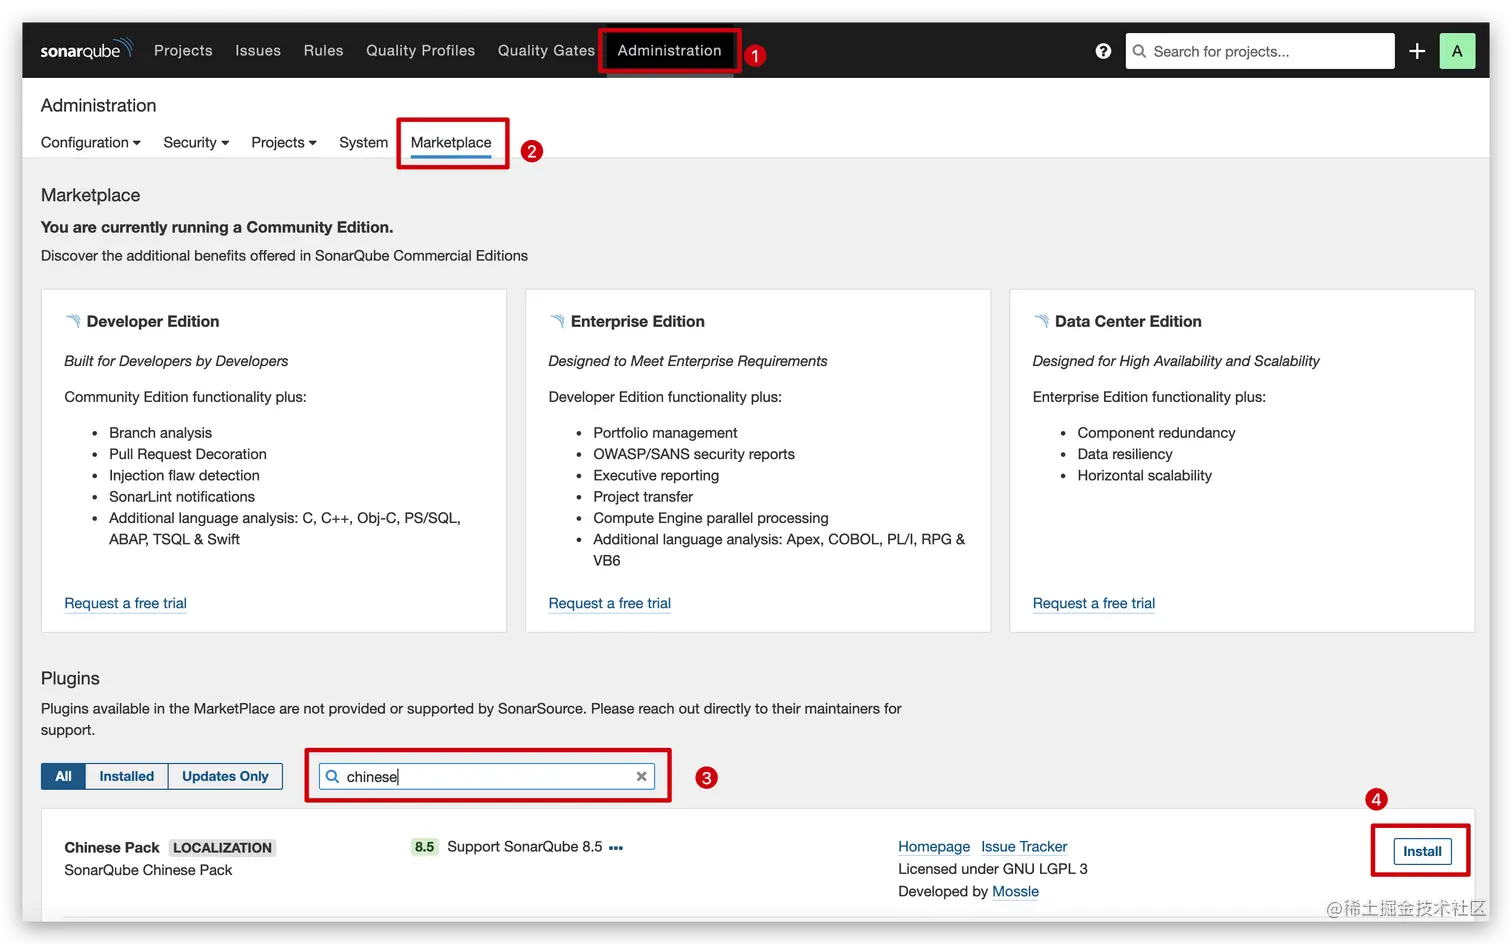This screenshot has height=944, width=1512.
Task: Request a free trial for Enterprise Edition
Action: coord(609,603)
